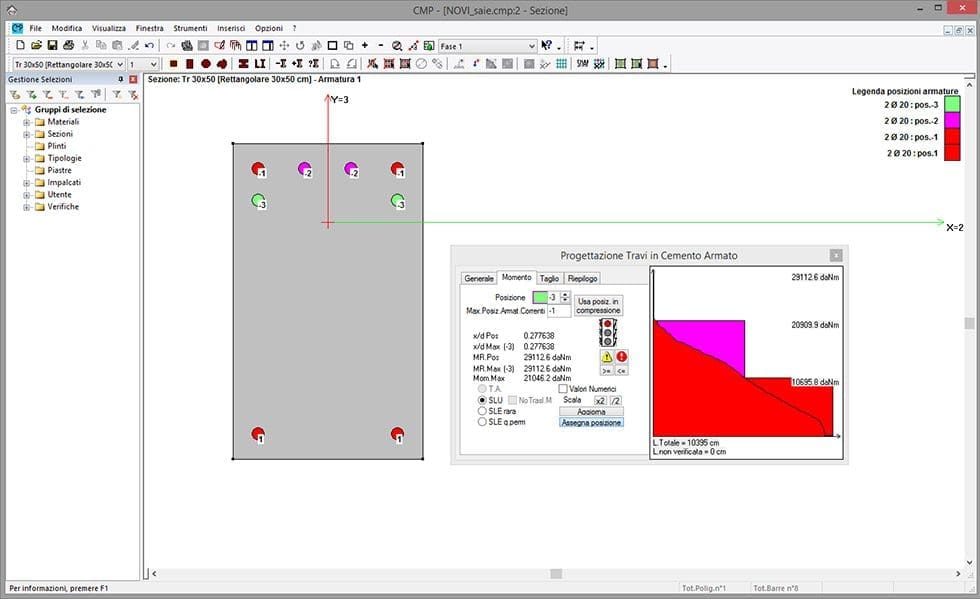
Task: Click the Max.Posiz.Armat.Correnti input field
Action: point(558,312)
